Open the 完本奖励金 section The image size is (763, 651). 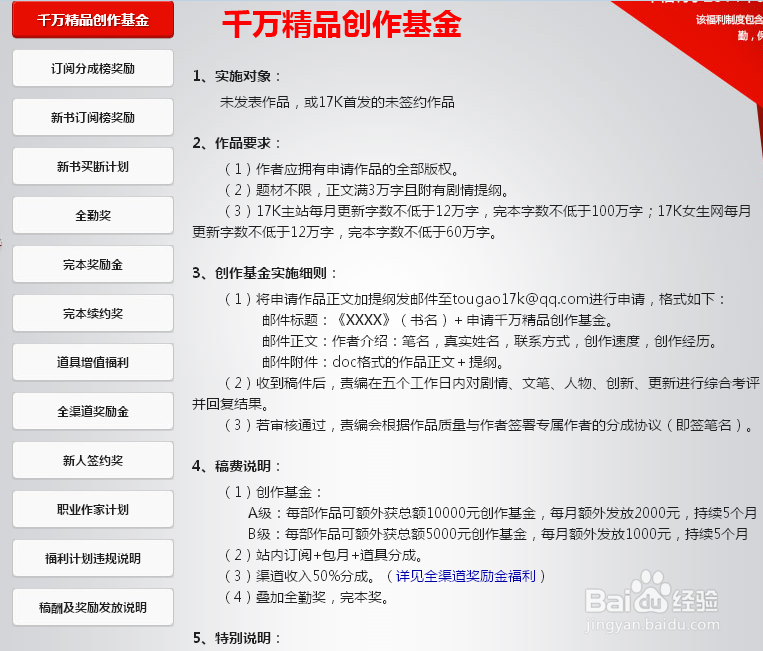point(93,264)
